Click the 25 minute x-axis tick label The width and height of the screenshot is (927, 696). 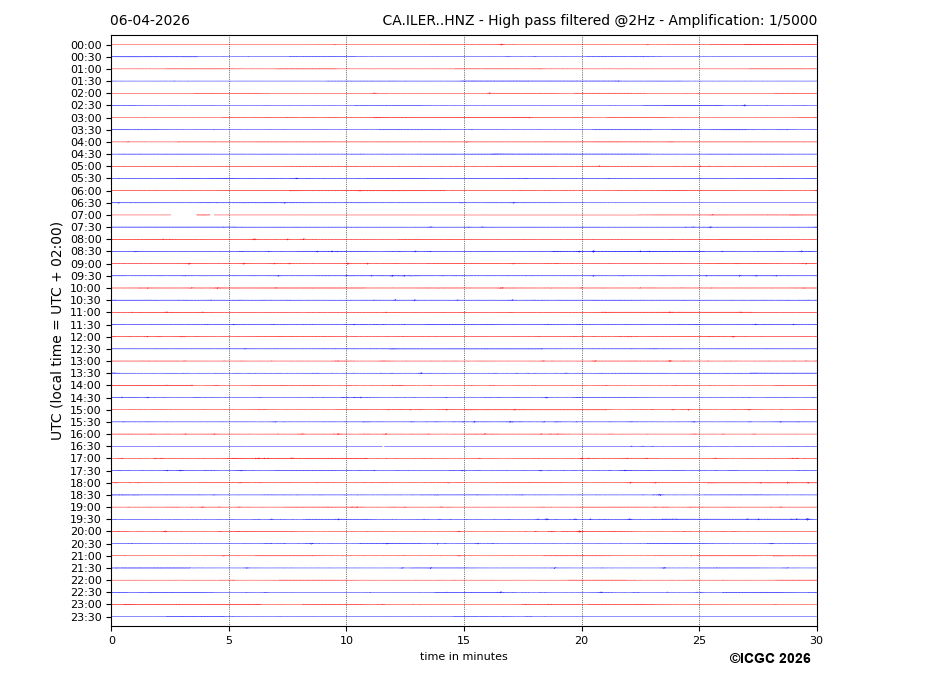(699, 640)
